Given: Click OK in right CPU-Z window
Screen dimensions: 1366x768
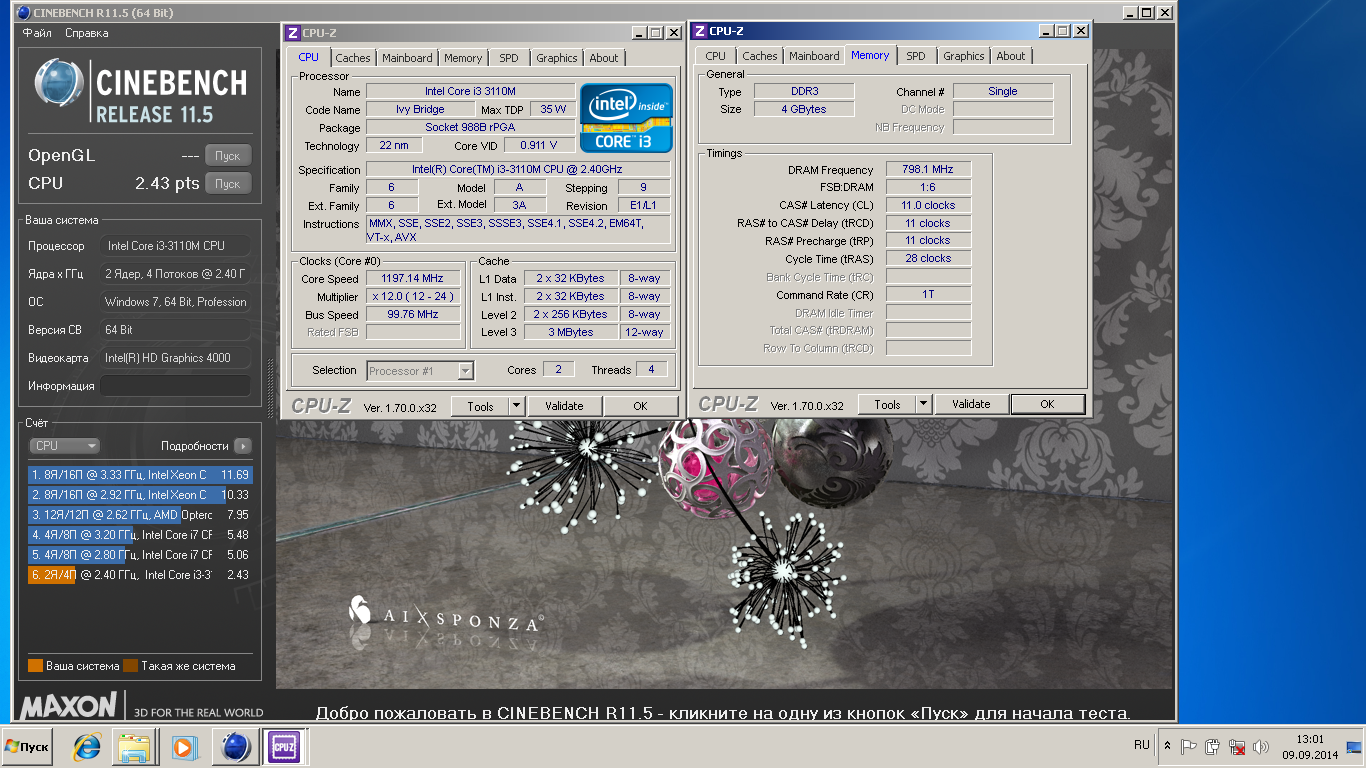Looking at the screenshot, I should (x=1047, y=405).
